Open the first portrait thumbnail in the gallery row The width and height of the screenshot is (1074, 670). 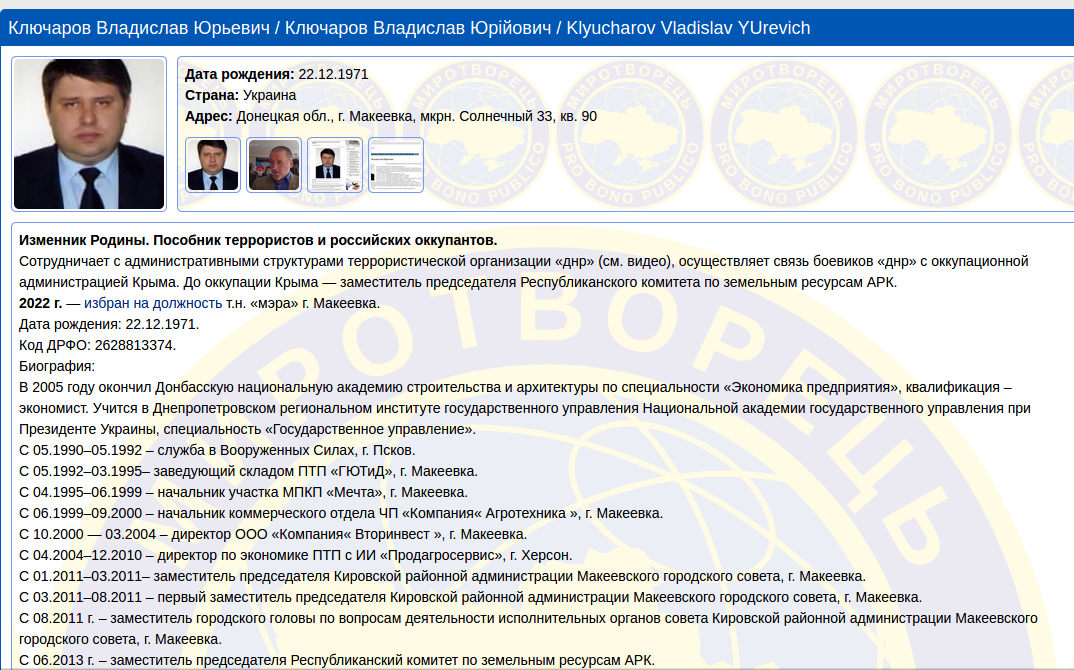pyautogui.click(x=213, y=165)
